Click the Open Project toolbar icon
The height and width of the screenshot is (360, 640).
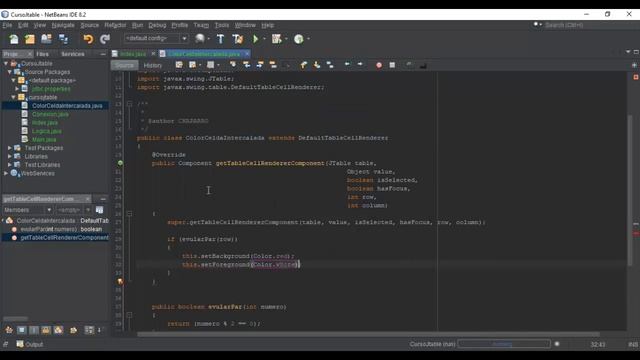tap(46, 39)
